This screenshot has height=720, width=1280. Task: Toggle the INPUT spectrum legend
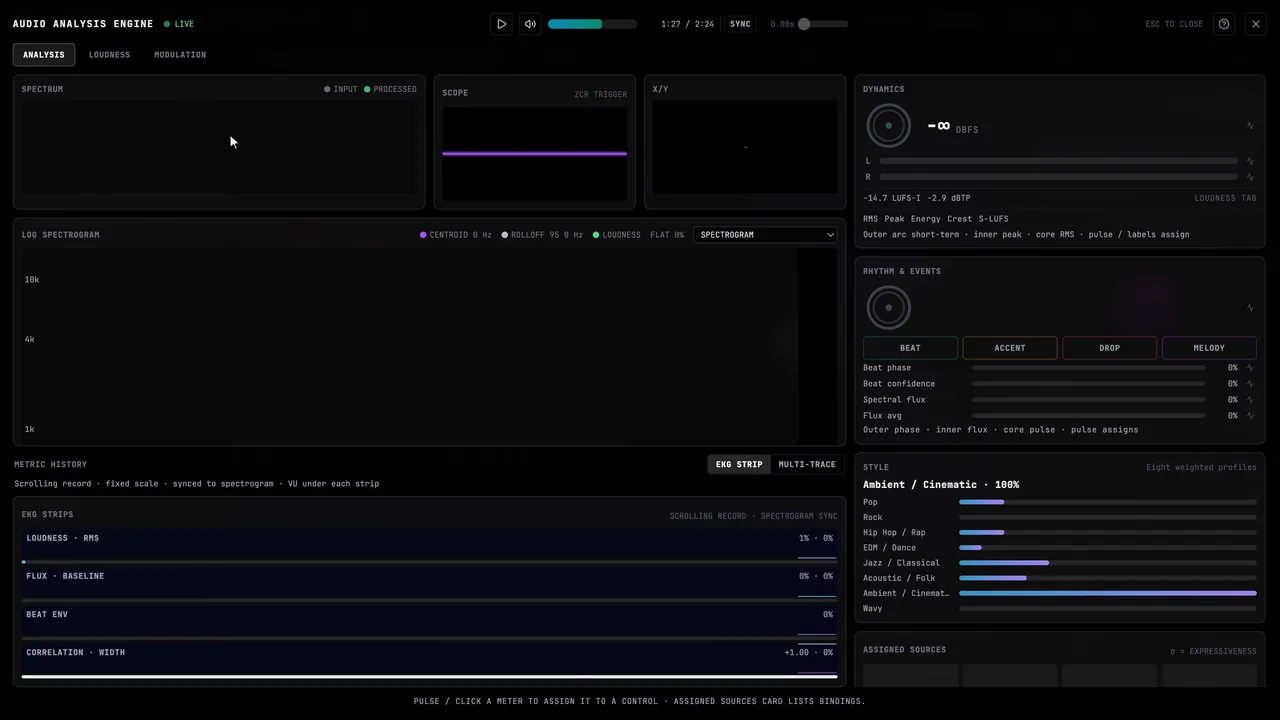(x=341, y=89)
